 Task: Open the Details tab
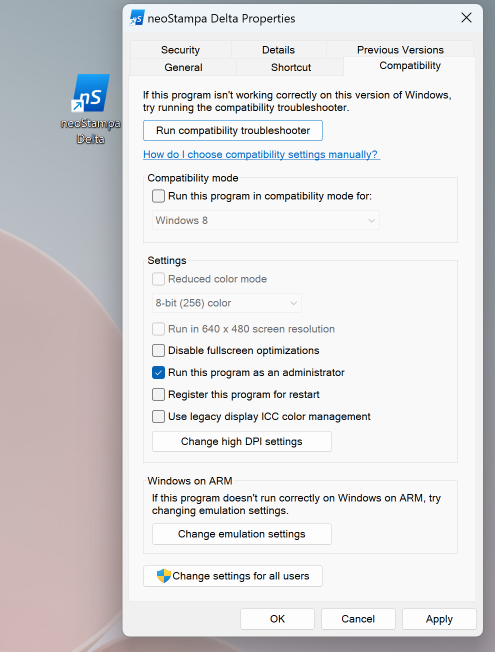278,50
